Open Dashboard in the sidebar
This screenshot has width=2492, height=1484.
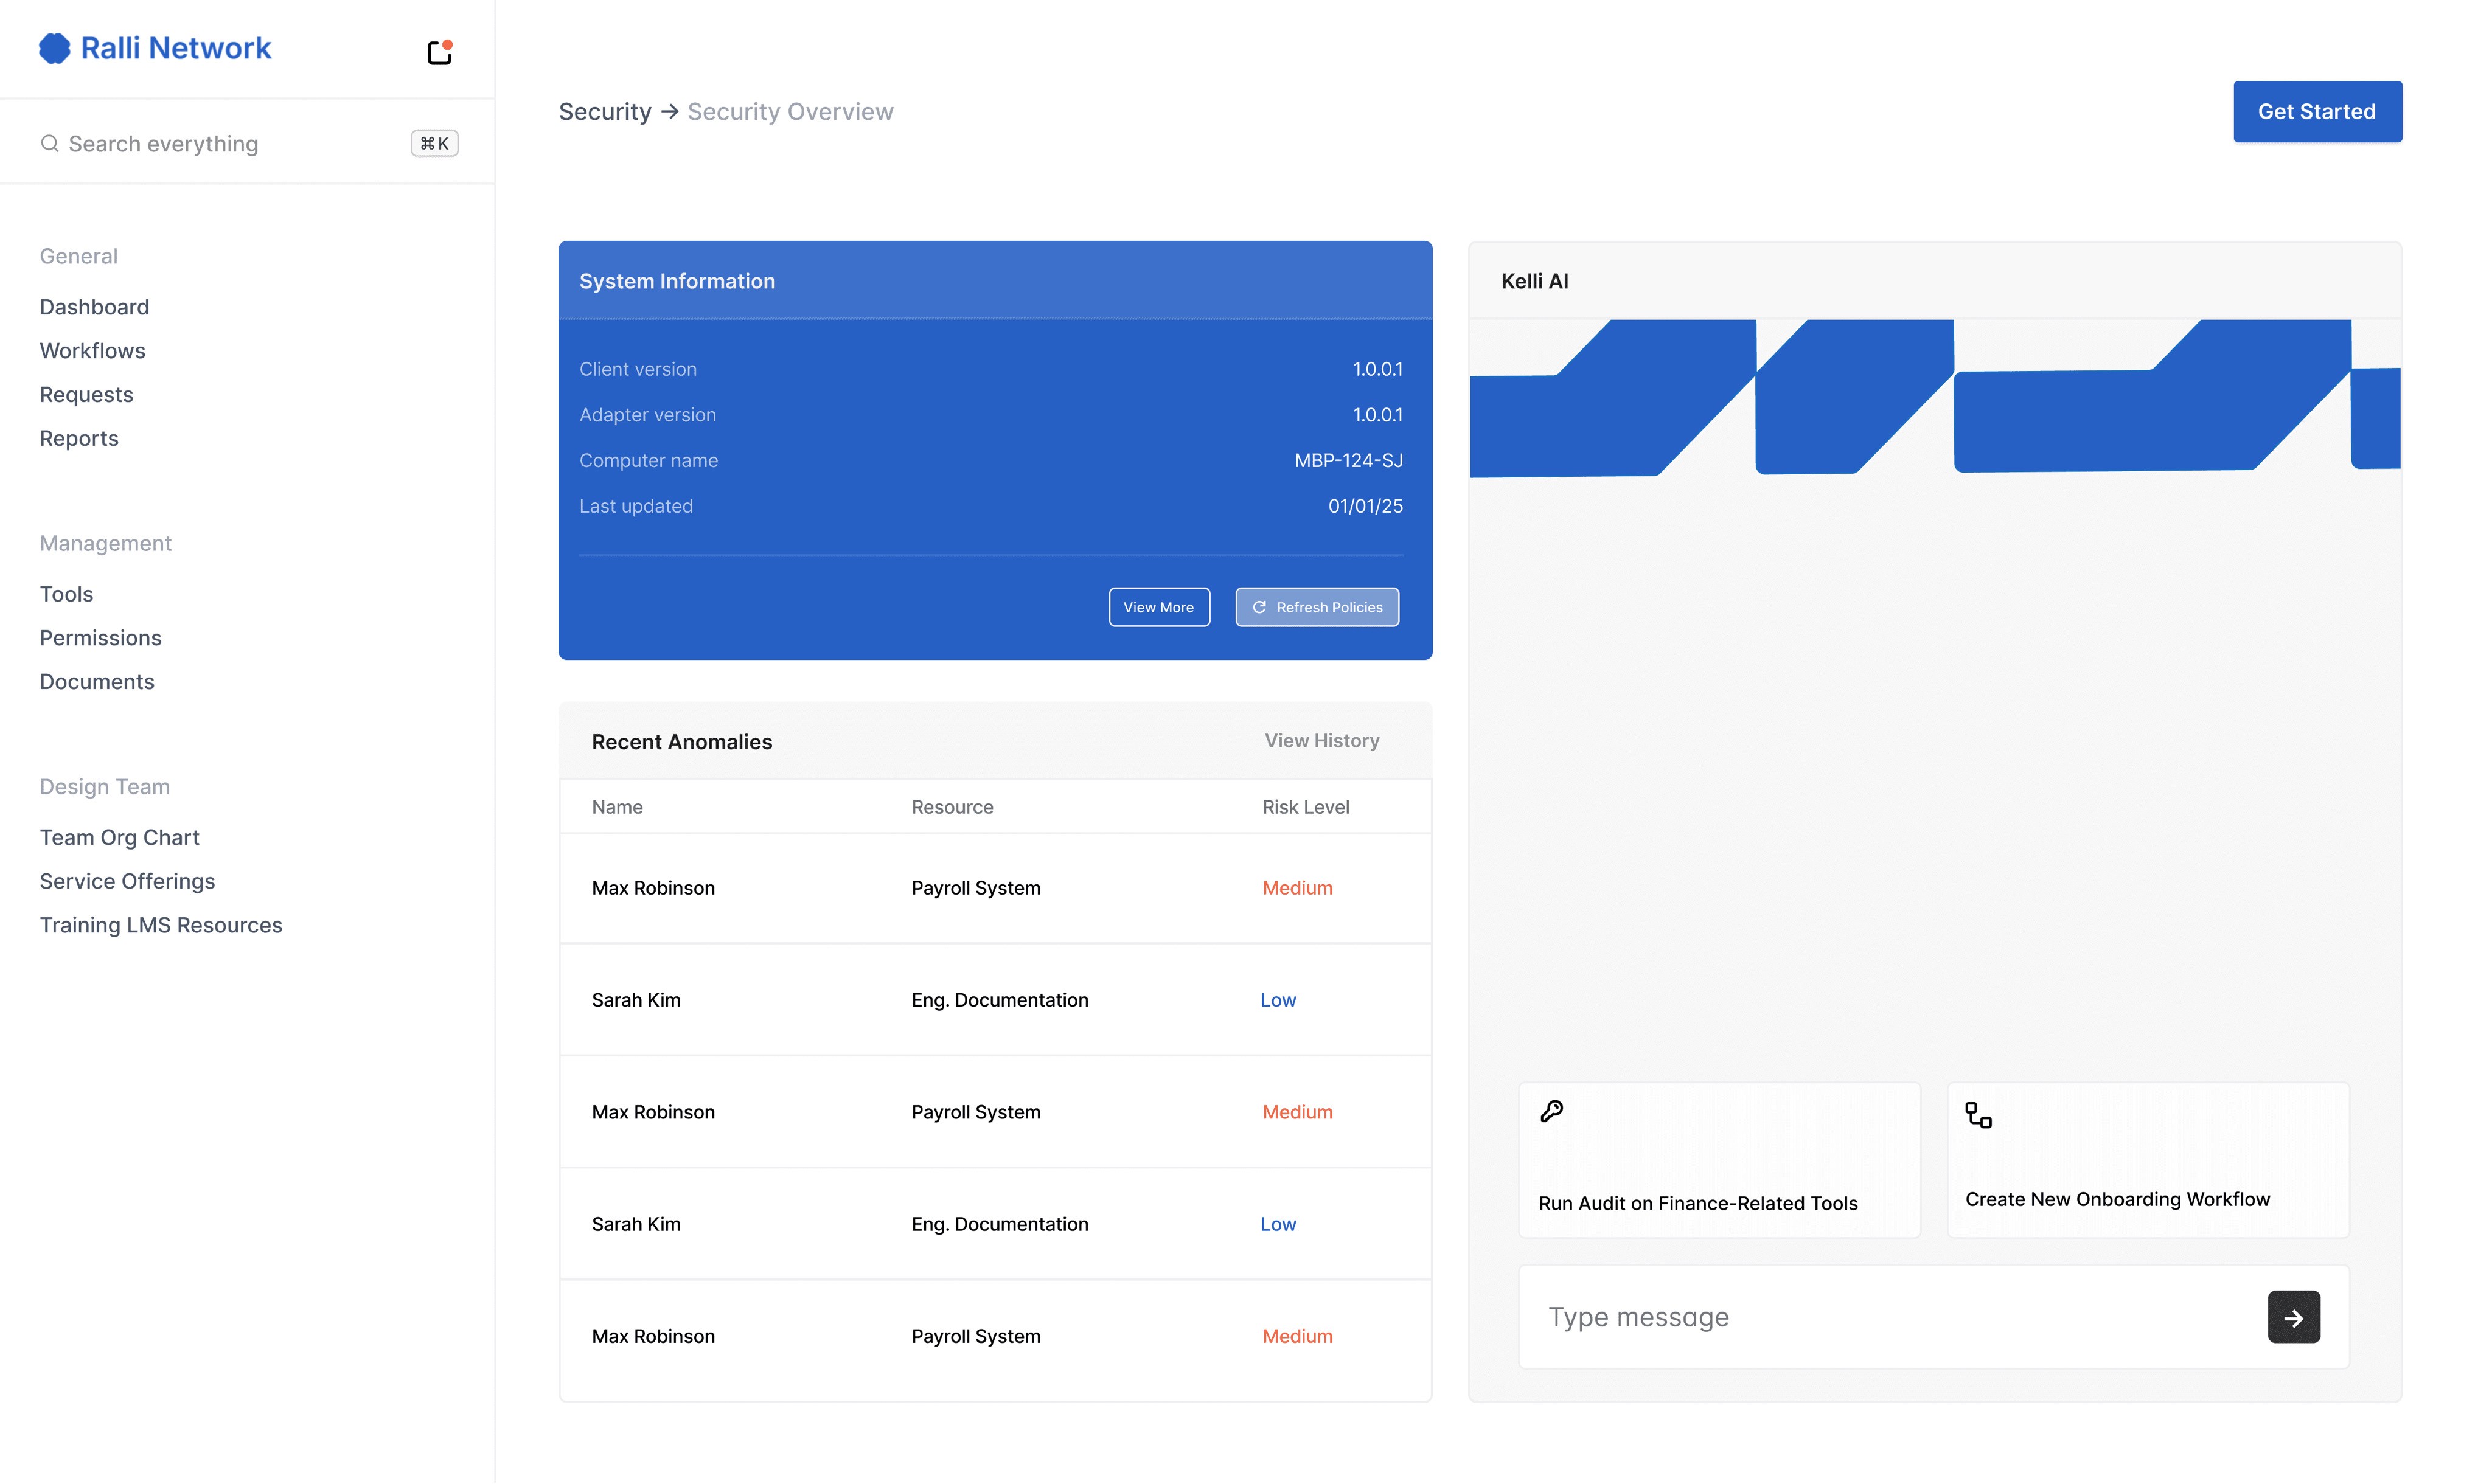[x=94, y=307]
